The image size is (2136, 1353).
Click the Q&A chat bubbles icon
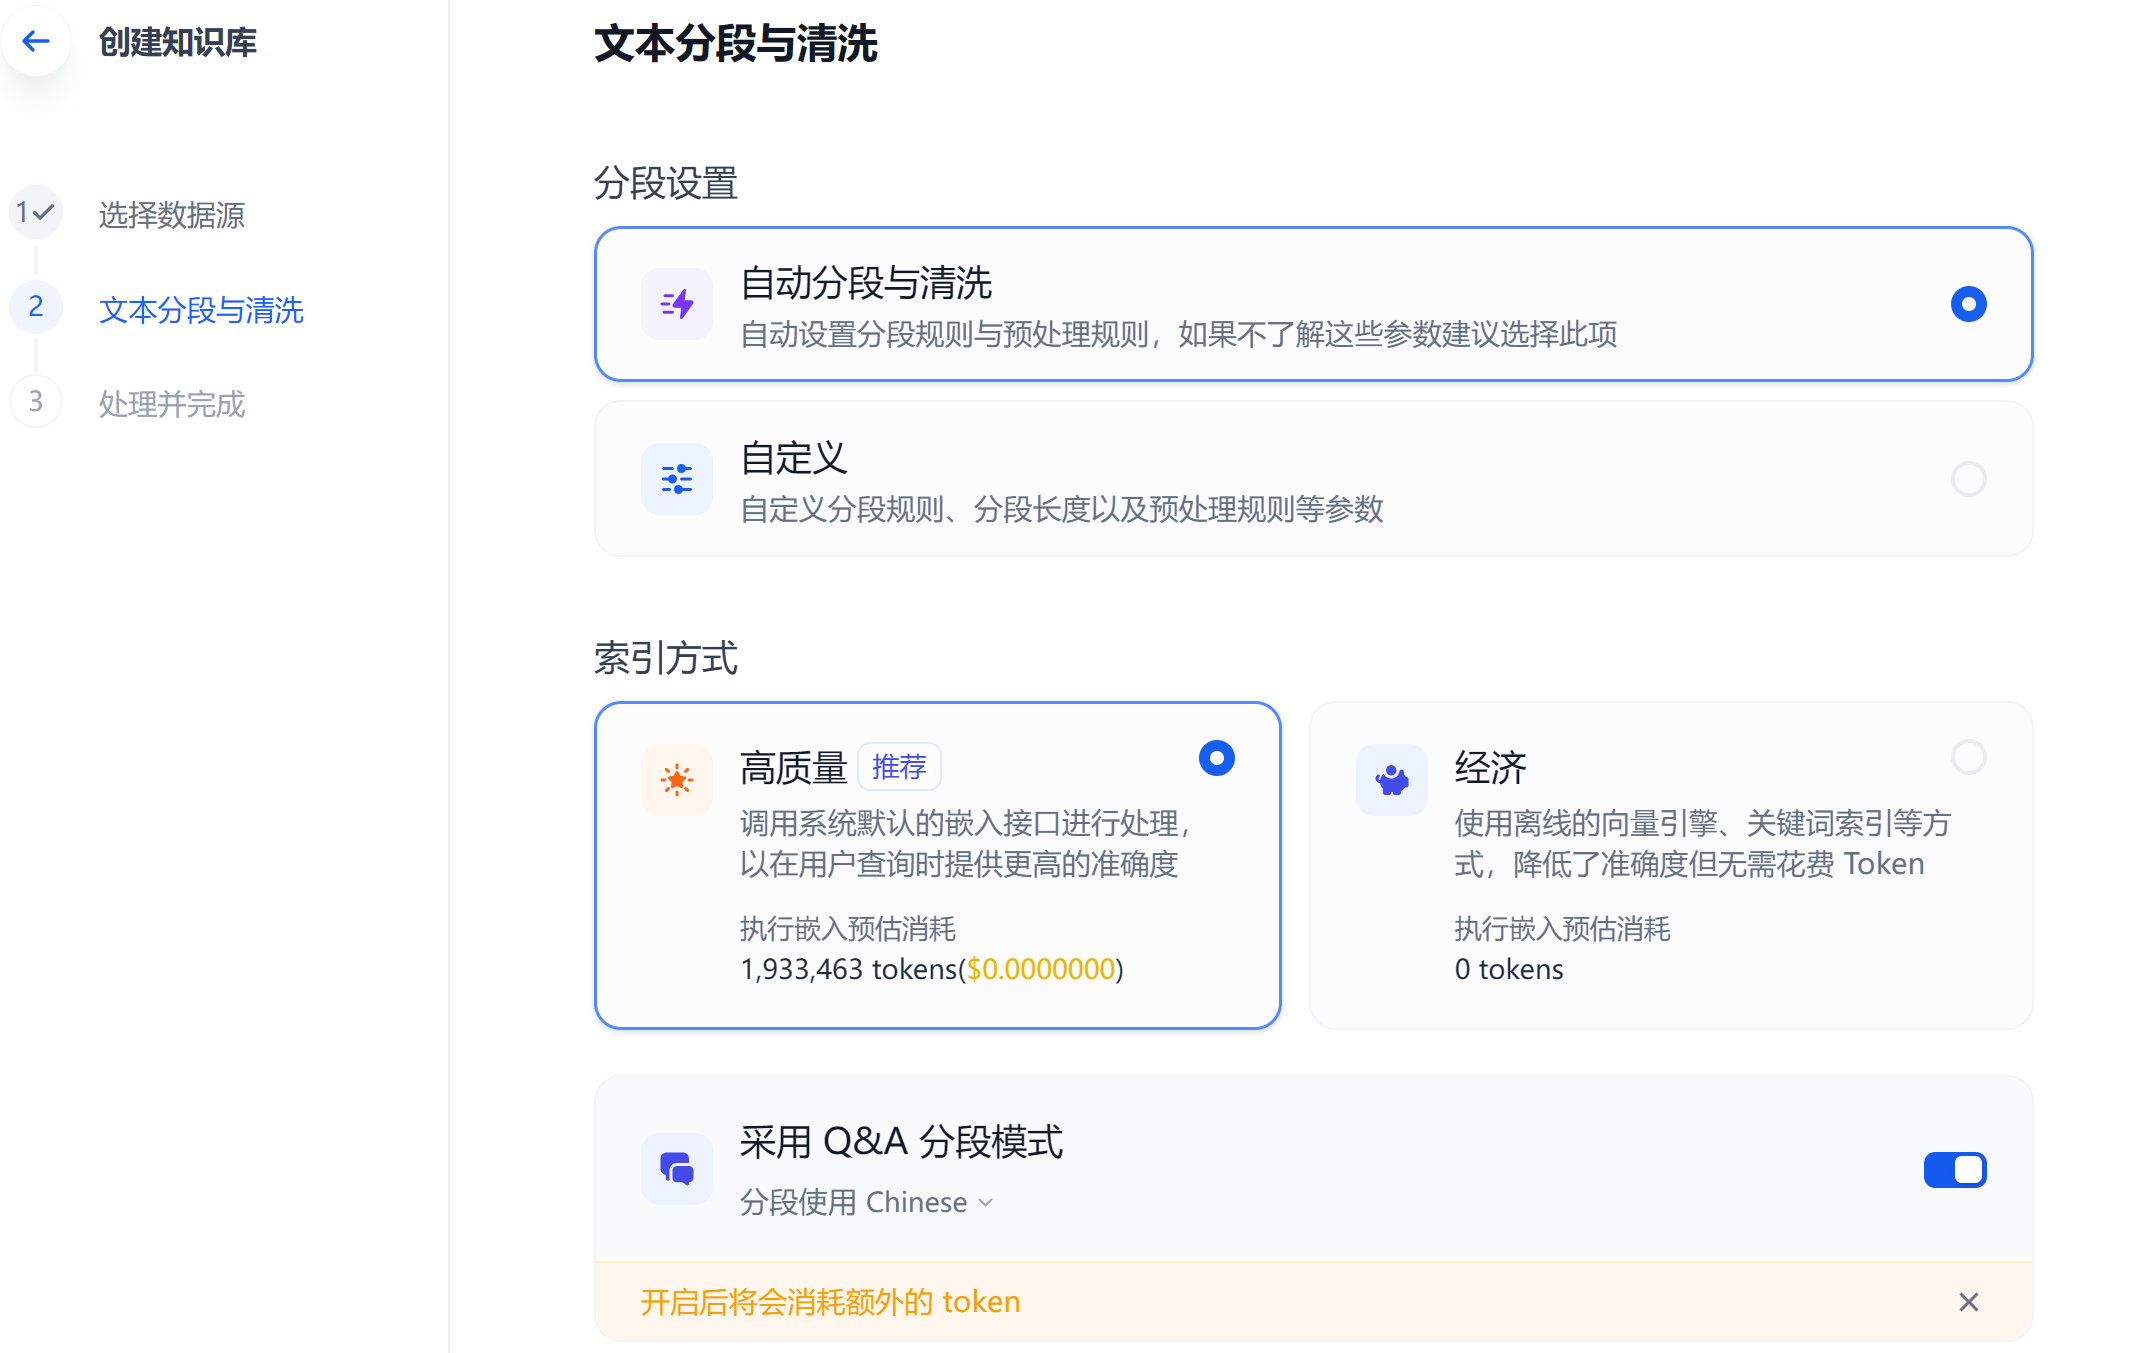[x=677, y=1168]
